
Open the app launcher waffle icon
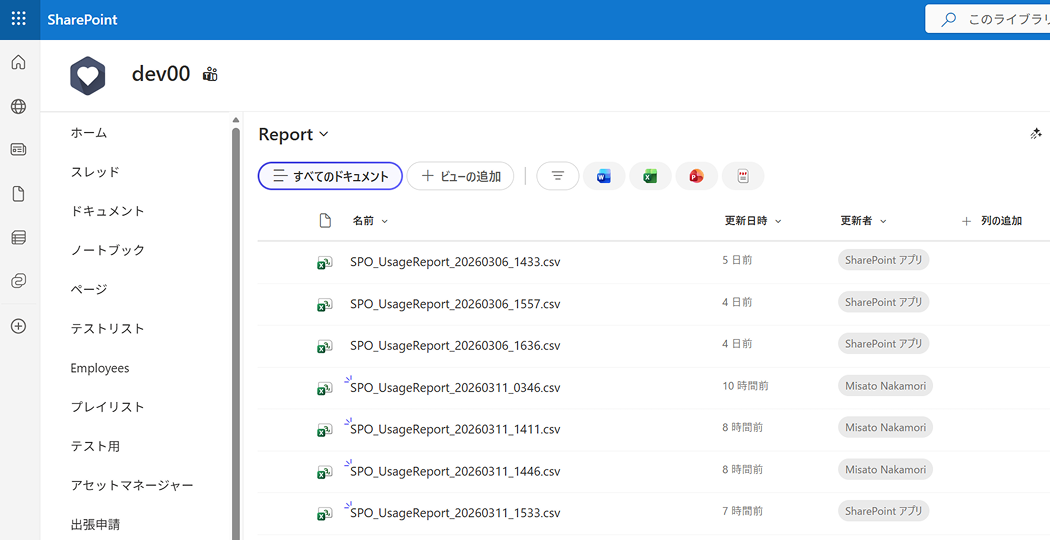[19, 19]
